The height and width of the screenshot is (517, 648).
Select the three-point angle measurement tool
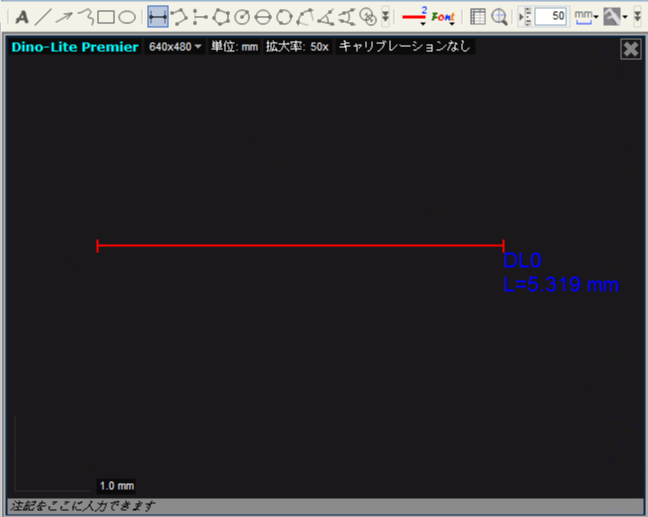click(x=326, y=17)
